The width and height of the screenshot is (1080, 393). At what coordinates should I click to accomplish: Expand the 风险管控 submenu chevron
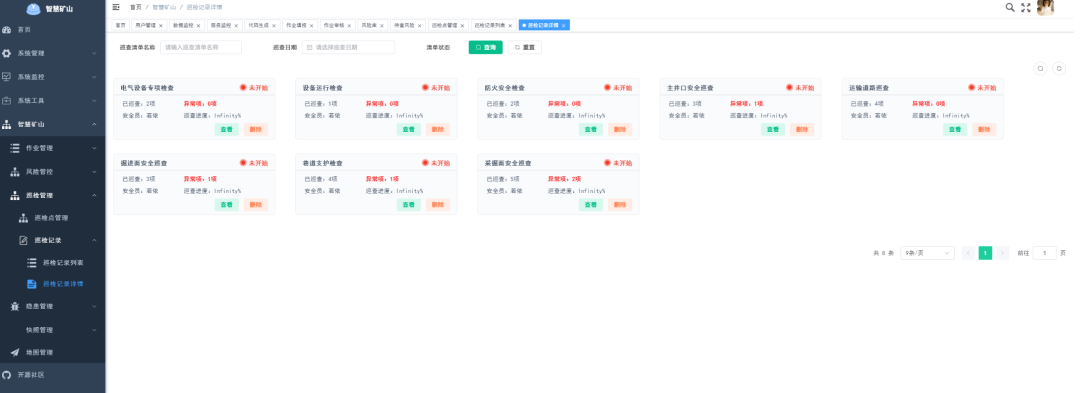[94, 172]
